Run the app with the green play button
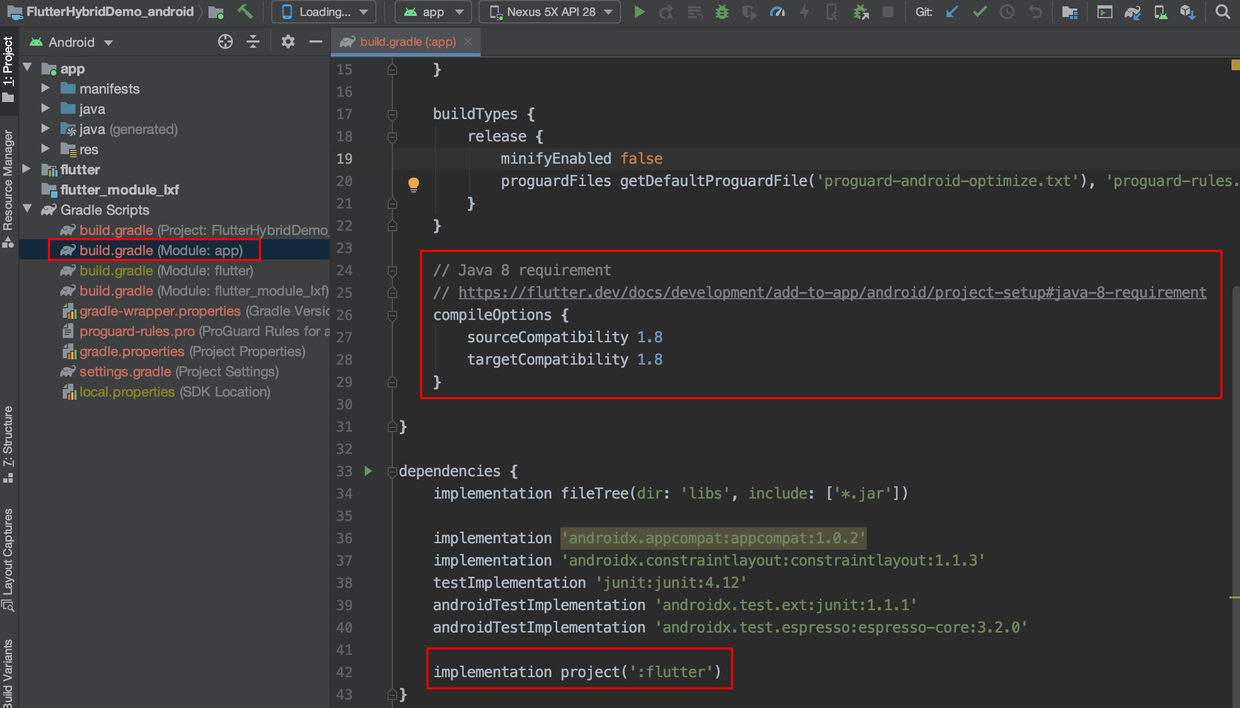This screenshot has height=708, width=1240. coord(640,12)
